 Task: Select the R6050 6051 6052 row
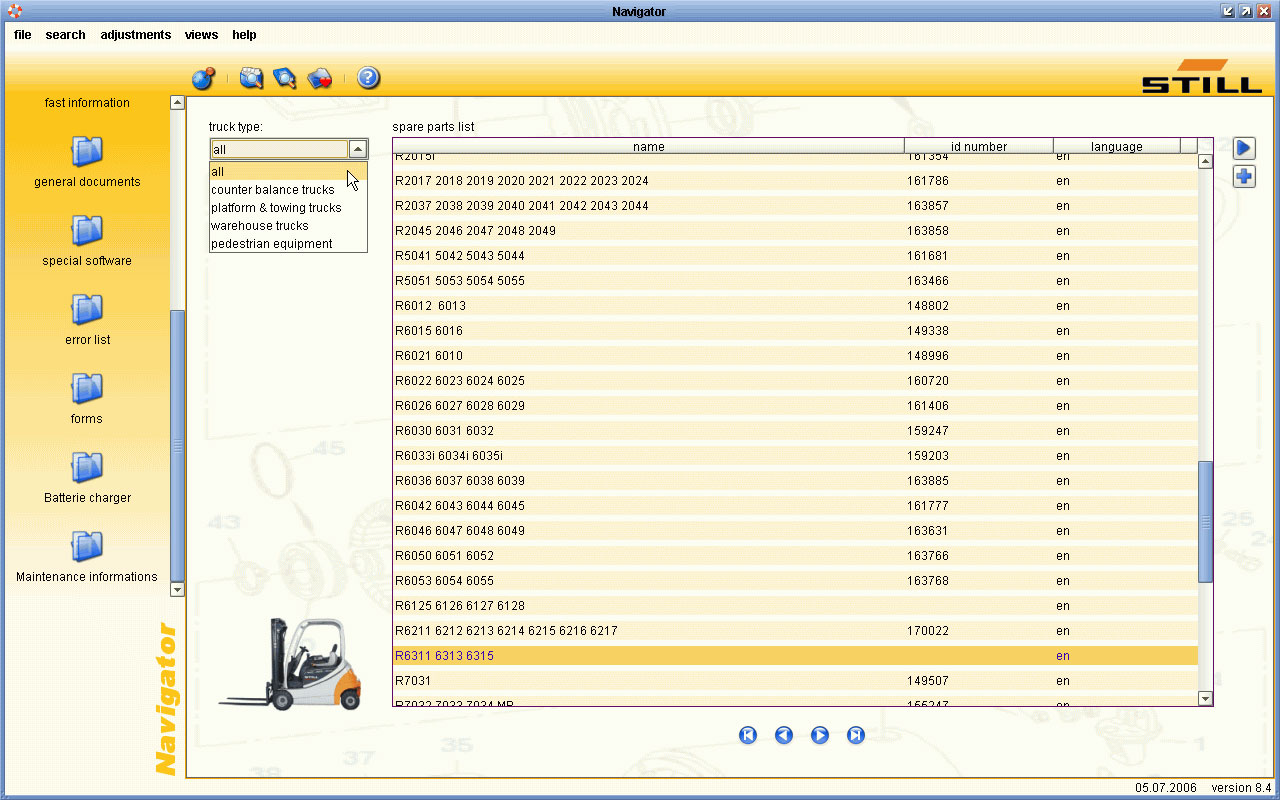(x=795, y=556)
